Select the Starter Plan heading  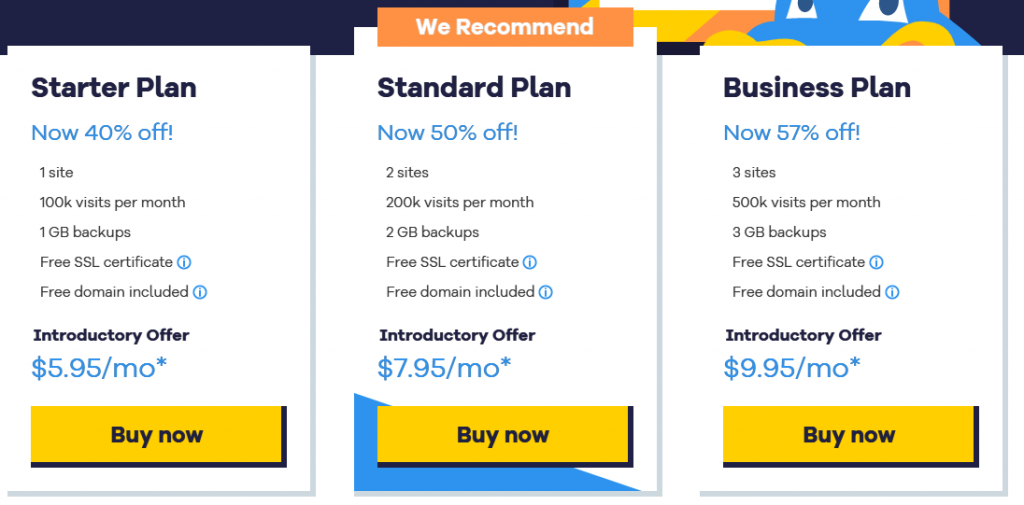tap(114, 88)
